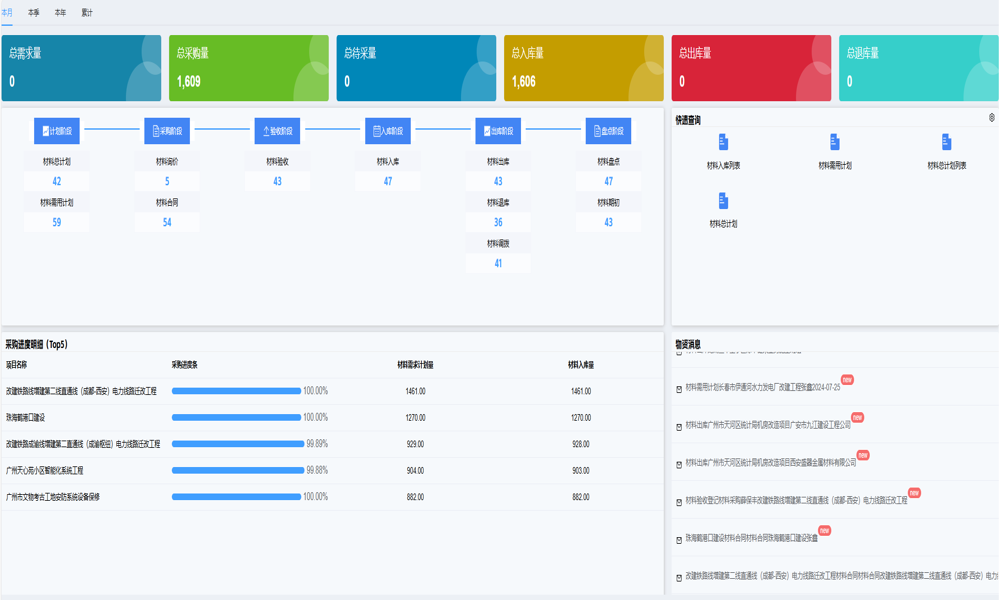The height and width of the screenshot is (600, 1000).
Task: Select the 入库阶段 stage button
Action: [388, 131]
